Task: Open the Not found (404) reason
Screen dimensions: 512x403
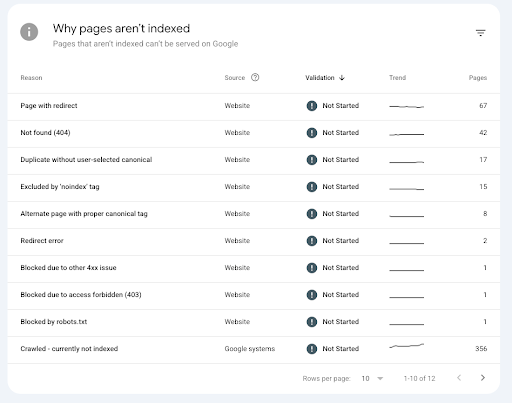Action: click(x=45, y=133)
